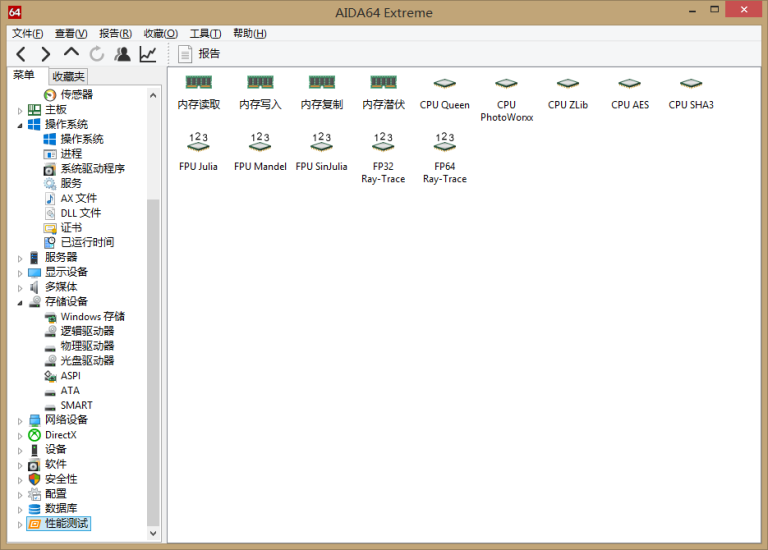Open the 文件(F) menu
This screenshot has height=550, width=768.
coord(27,33)
